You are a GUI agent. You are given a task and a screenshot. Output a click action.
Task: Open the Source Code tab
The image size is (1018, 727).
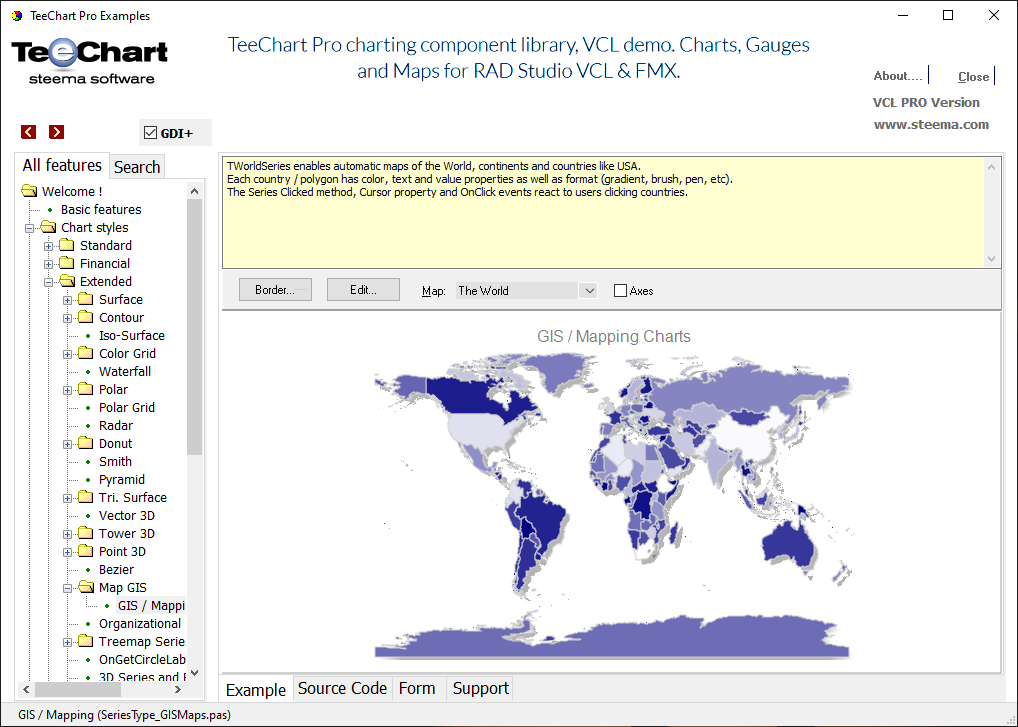click(x=342, y=688)
